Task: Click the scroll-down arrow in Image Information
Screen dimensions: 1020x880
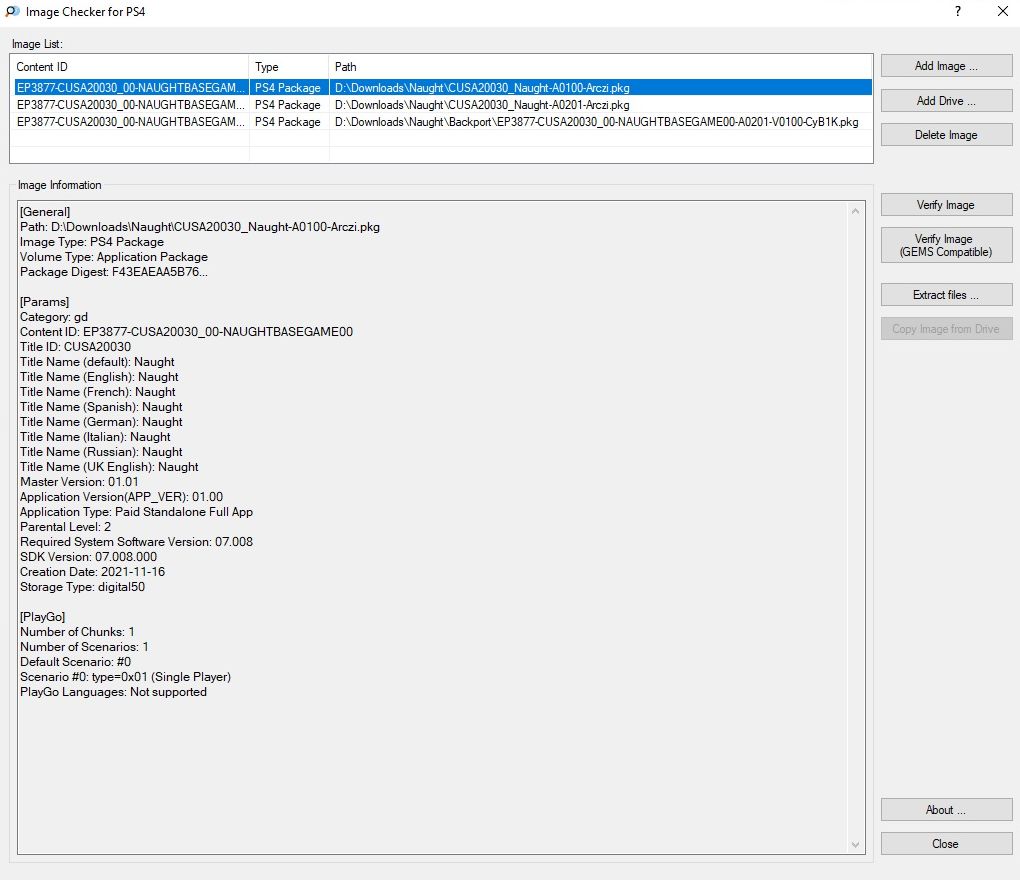Action: click(855, 845)
